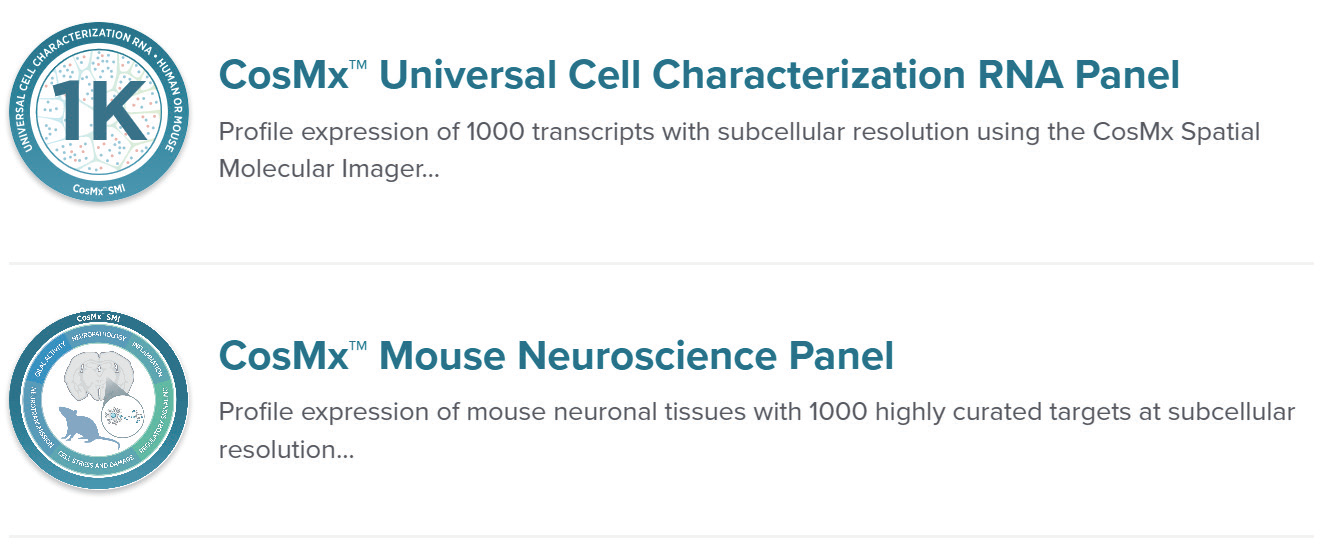
Task: Click the Mouse Neuroscience Panel circular badge
Action: point(98,399)
